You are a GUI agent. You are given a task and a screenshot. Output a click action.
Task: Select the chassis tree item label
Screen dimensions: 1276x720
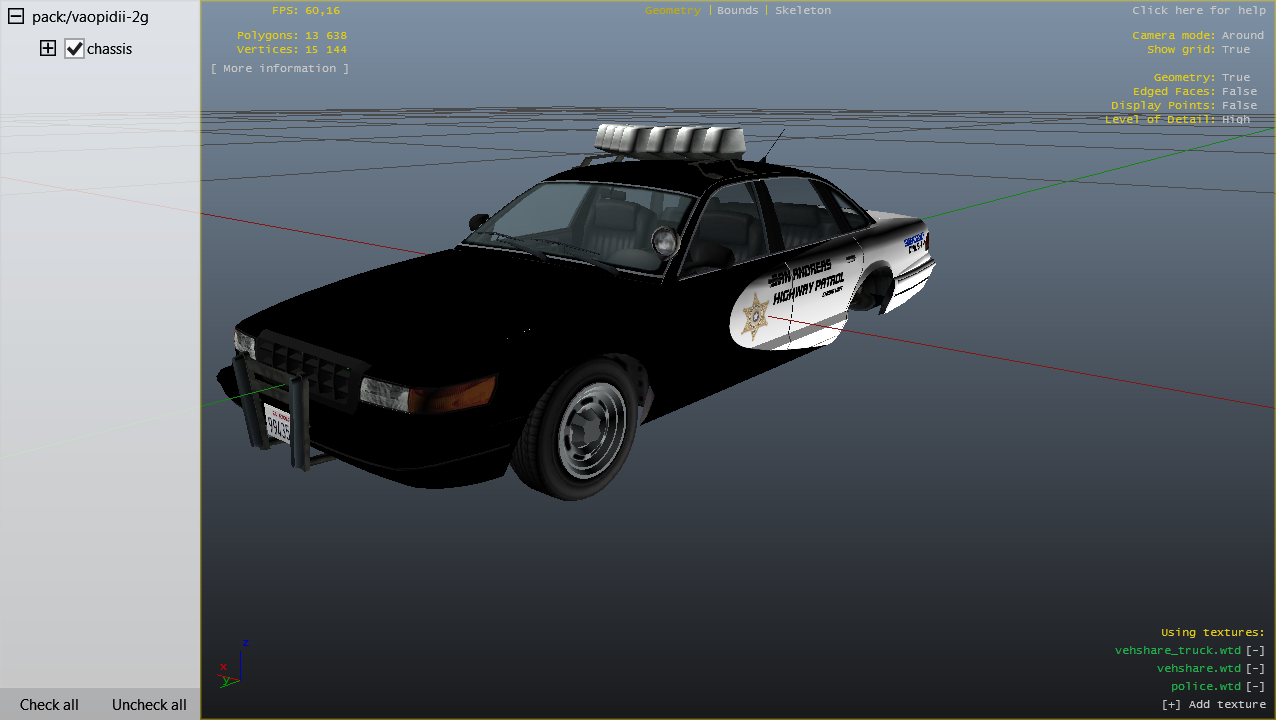tap(110, 49)
